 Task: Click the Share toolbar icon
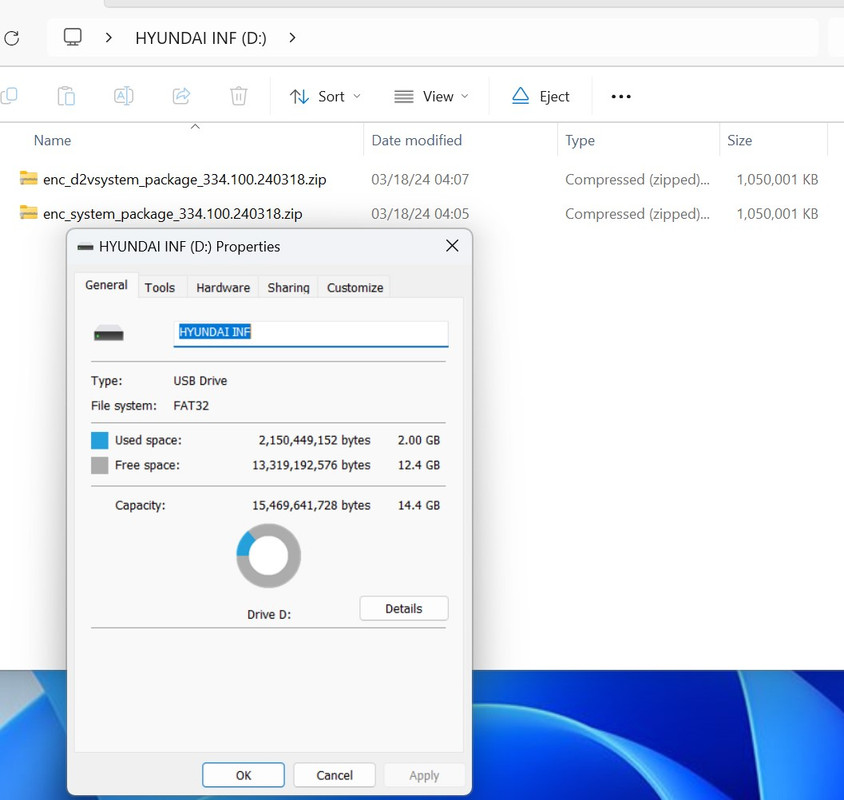coord(181,96)
